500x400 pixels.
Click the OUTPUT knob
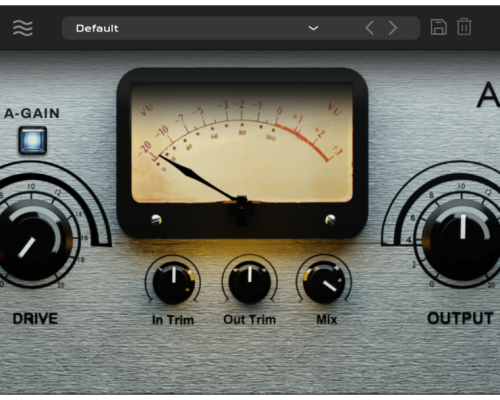(x=463, y=240)
